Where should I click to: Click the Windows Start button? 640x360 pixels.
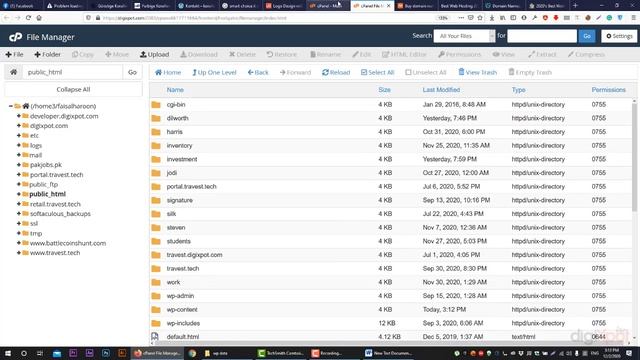8,353
